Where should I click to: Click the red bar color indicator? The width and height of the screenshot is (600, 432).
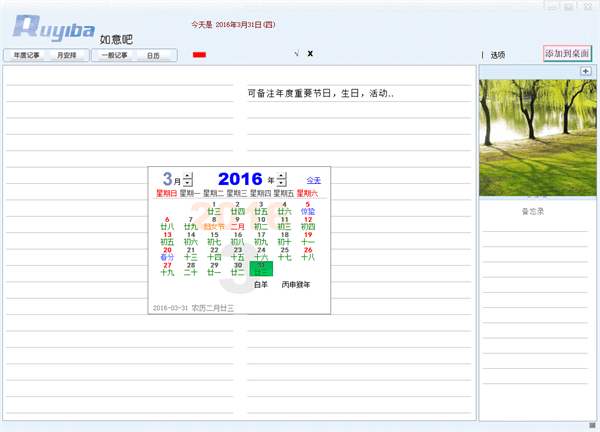pos(199,54)
